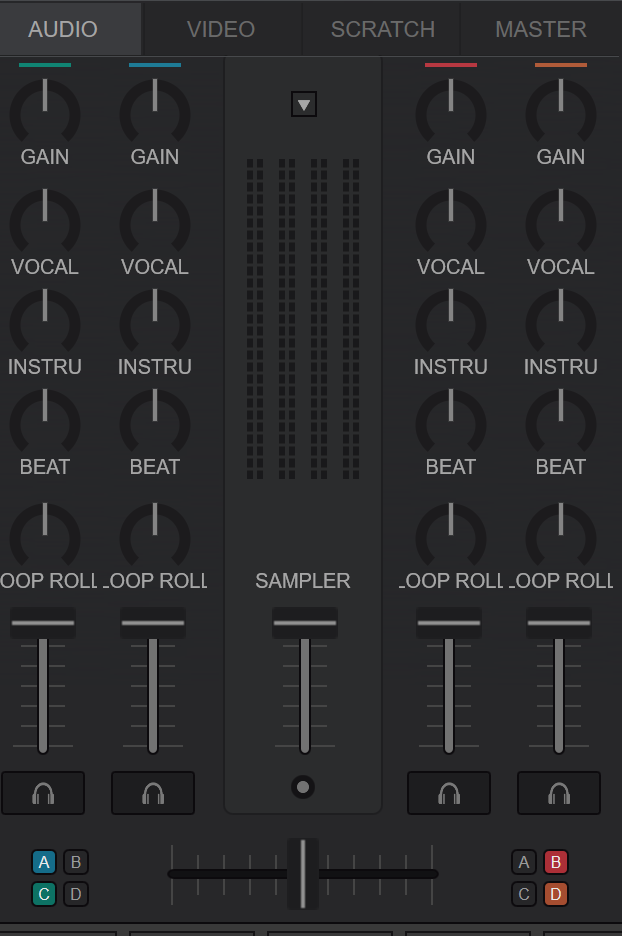
Task: Toggle headphone cue on blue deck
Action: coord(153,793)
